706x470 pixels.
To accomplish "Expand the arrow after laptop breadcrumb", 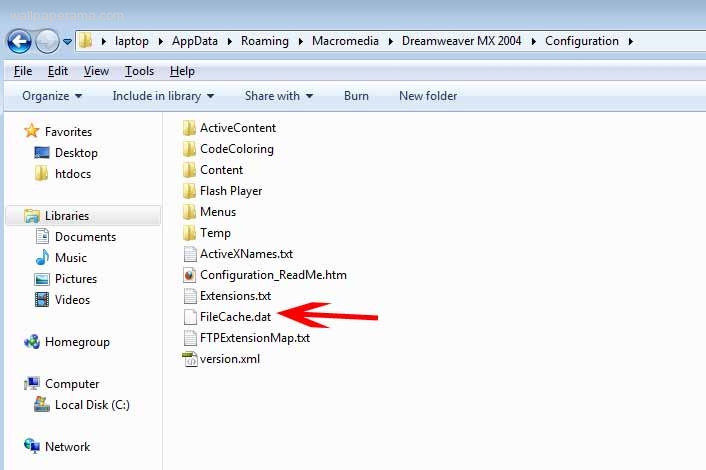I will (160, 41).
